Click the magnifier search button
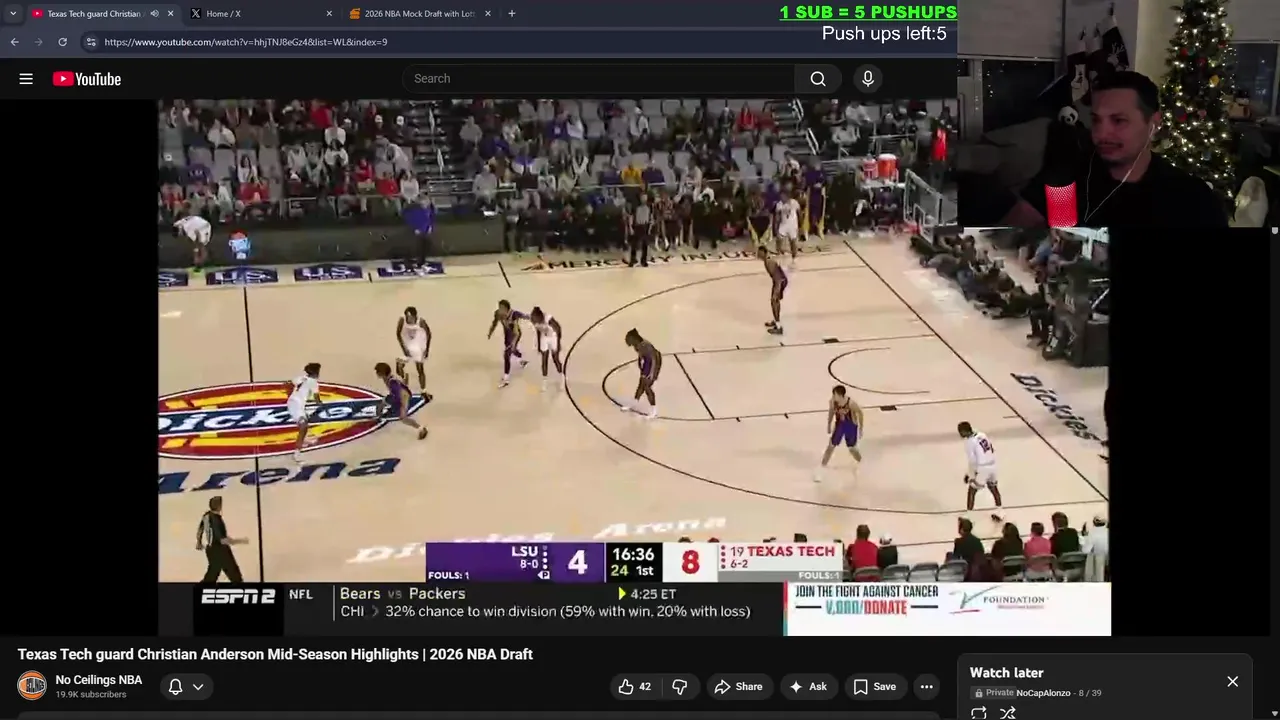1280x720 pixels. pos(818,79)
